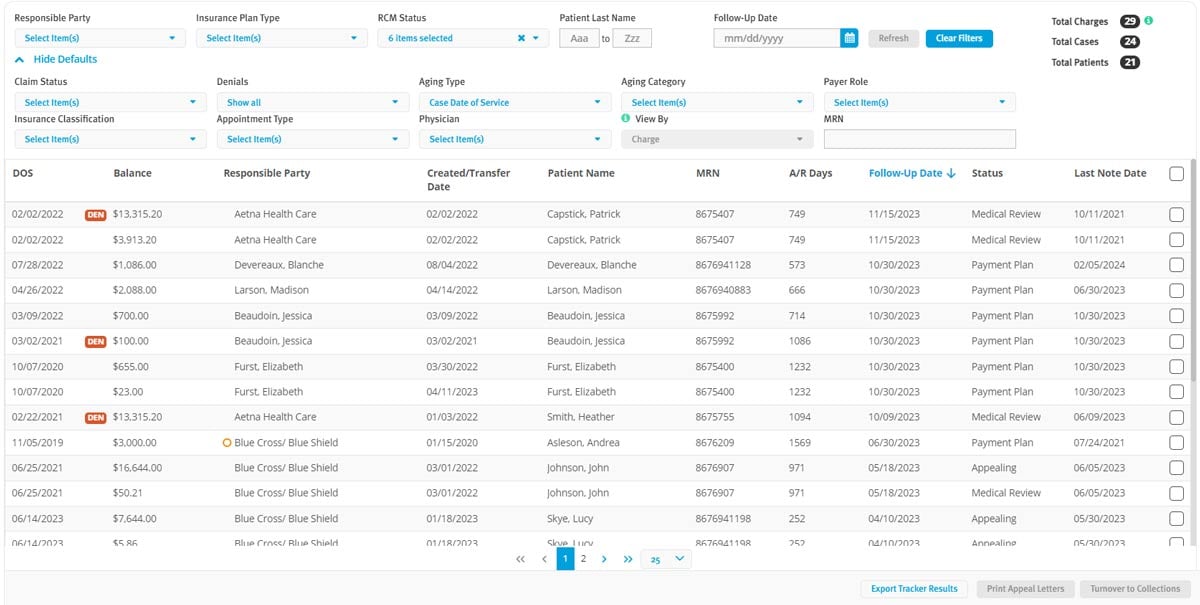Tick the checkbox on the Asleson, Andrea row
Image resolution: width=1200 pixels, height=605 pixels.
(x=1176, y=442)
